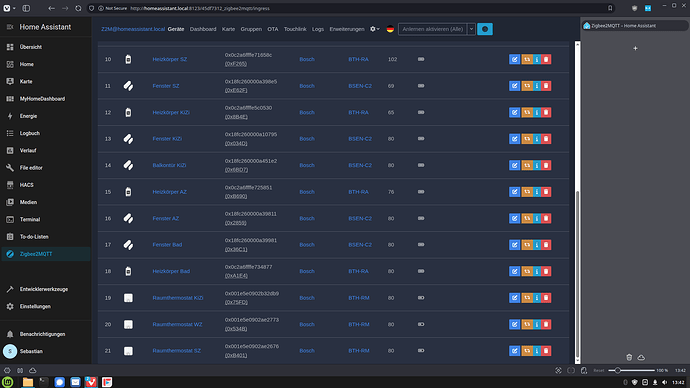Image resolution: width=690 pixels, height=388 pixels.
Task: Open Geräte tab
Action: pos(176,29)
